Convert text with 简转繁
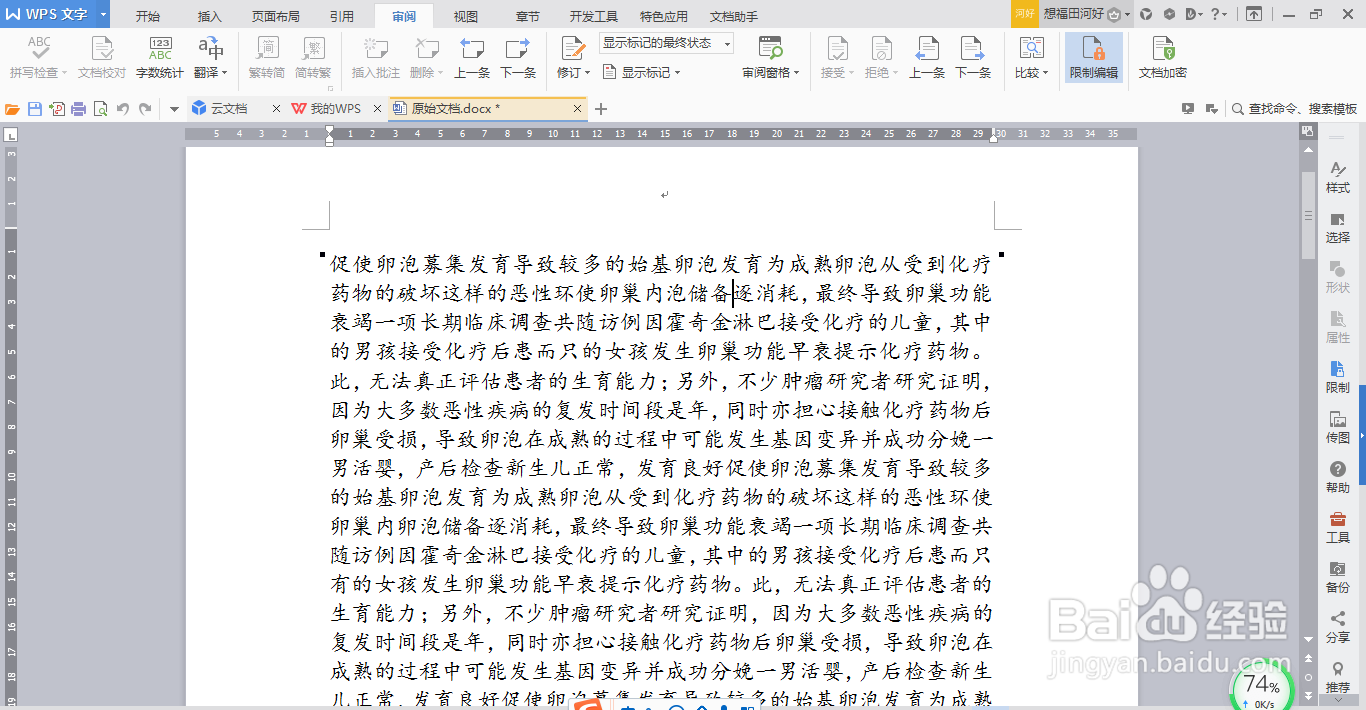The height and width of the screenshot is (710, 1366). (313, 56)
